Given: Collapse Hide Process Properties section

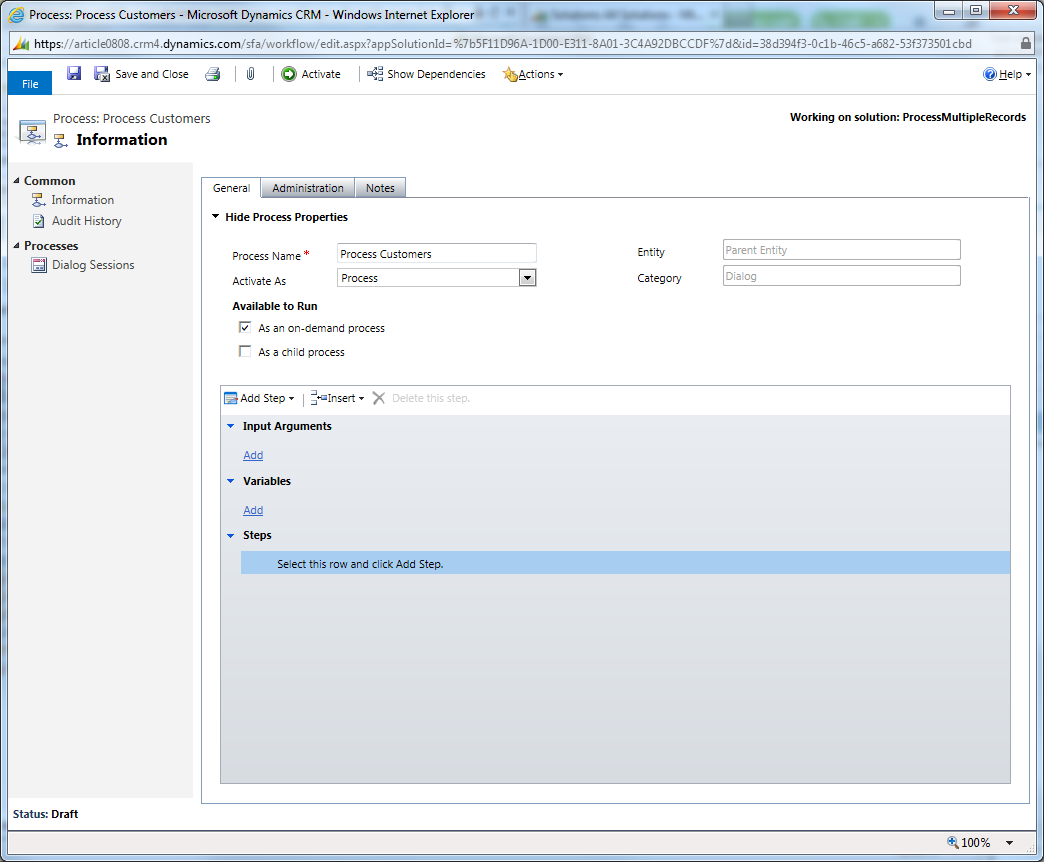Looking at the screenshot, I should [x=216, y=216].
